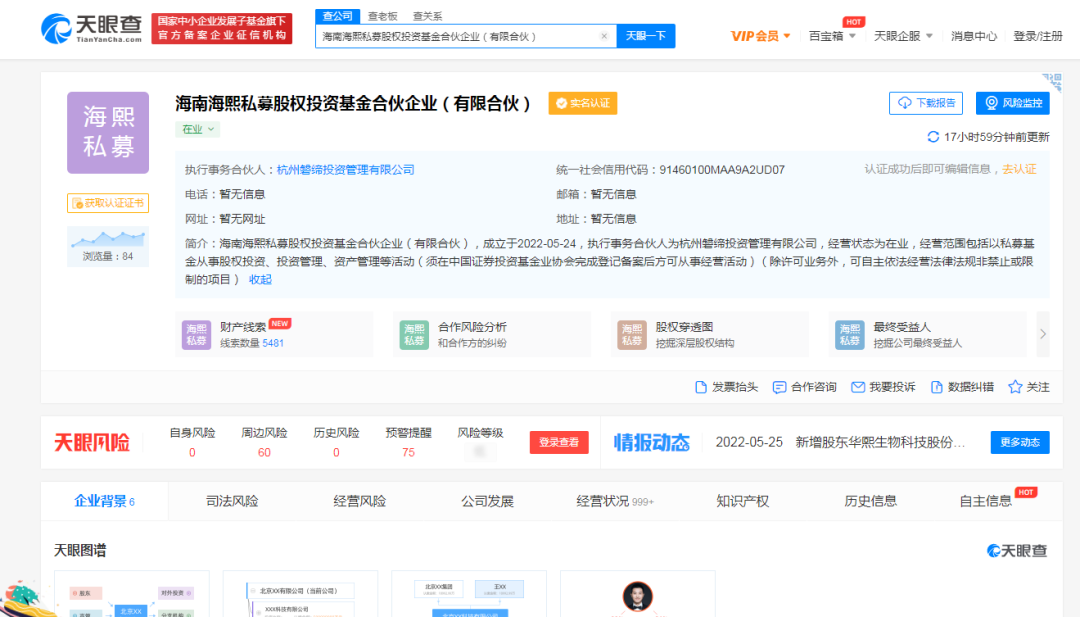This screenshot has height=617, width=1080.
Task: Open 消息中心
Action: (x=974, y=36)
